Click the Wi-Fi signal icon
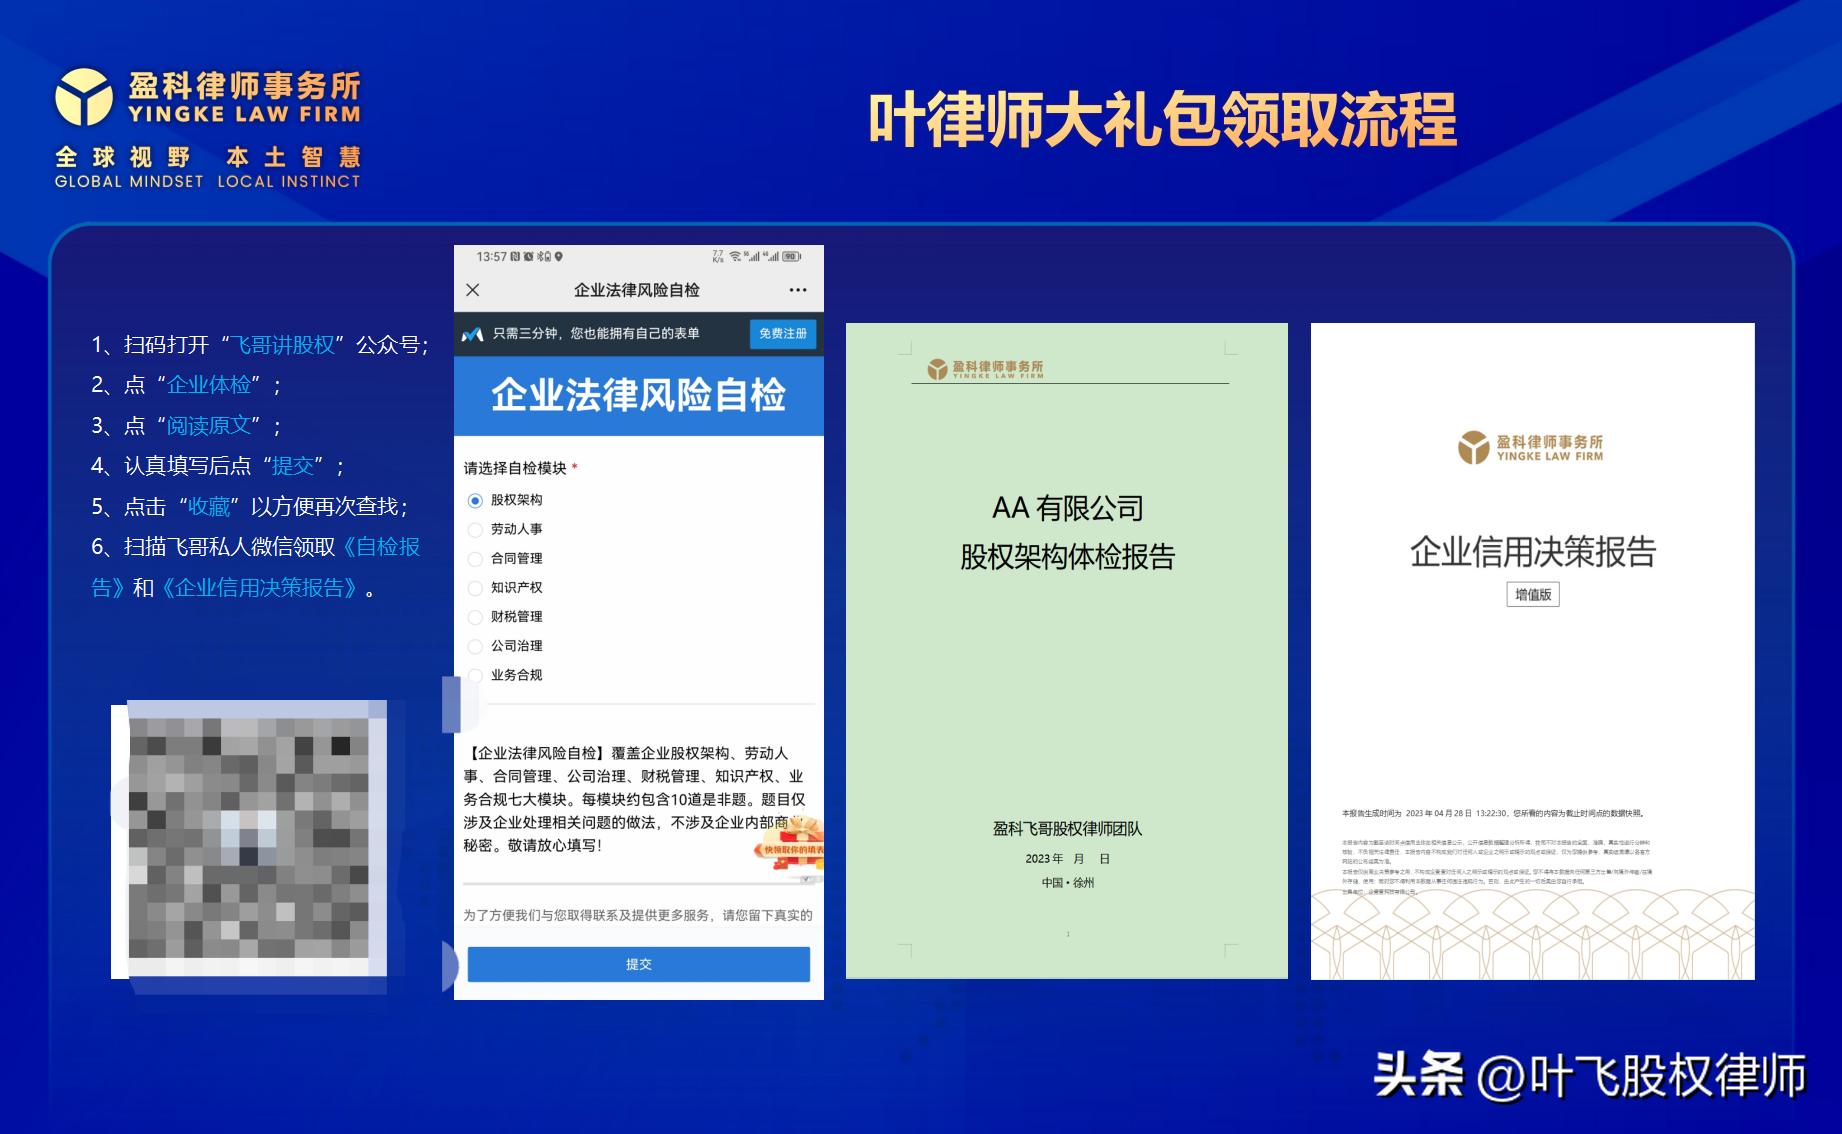This screenshot has width=1842, height=1134. tap(735, 256)
